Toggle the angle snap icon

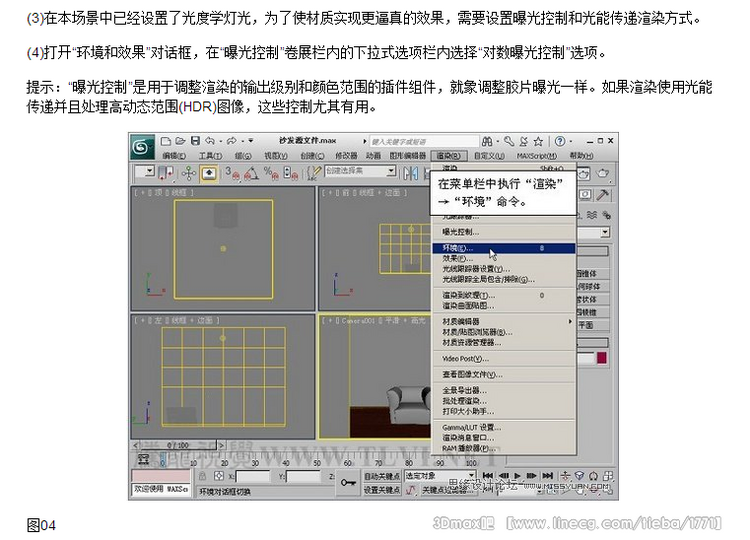[x=251, y=173]
